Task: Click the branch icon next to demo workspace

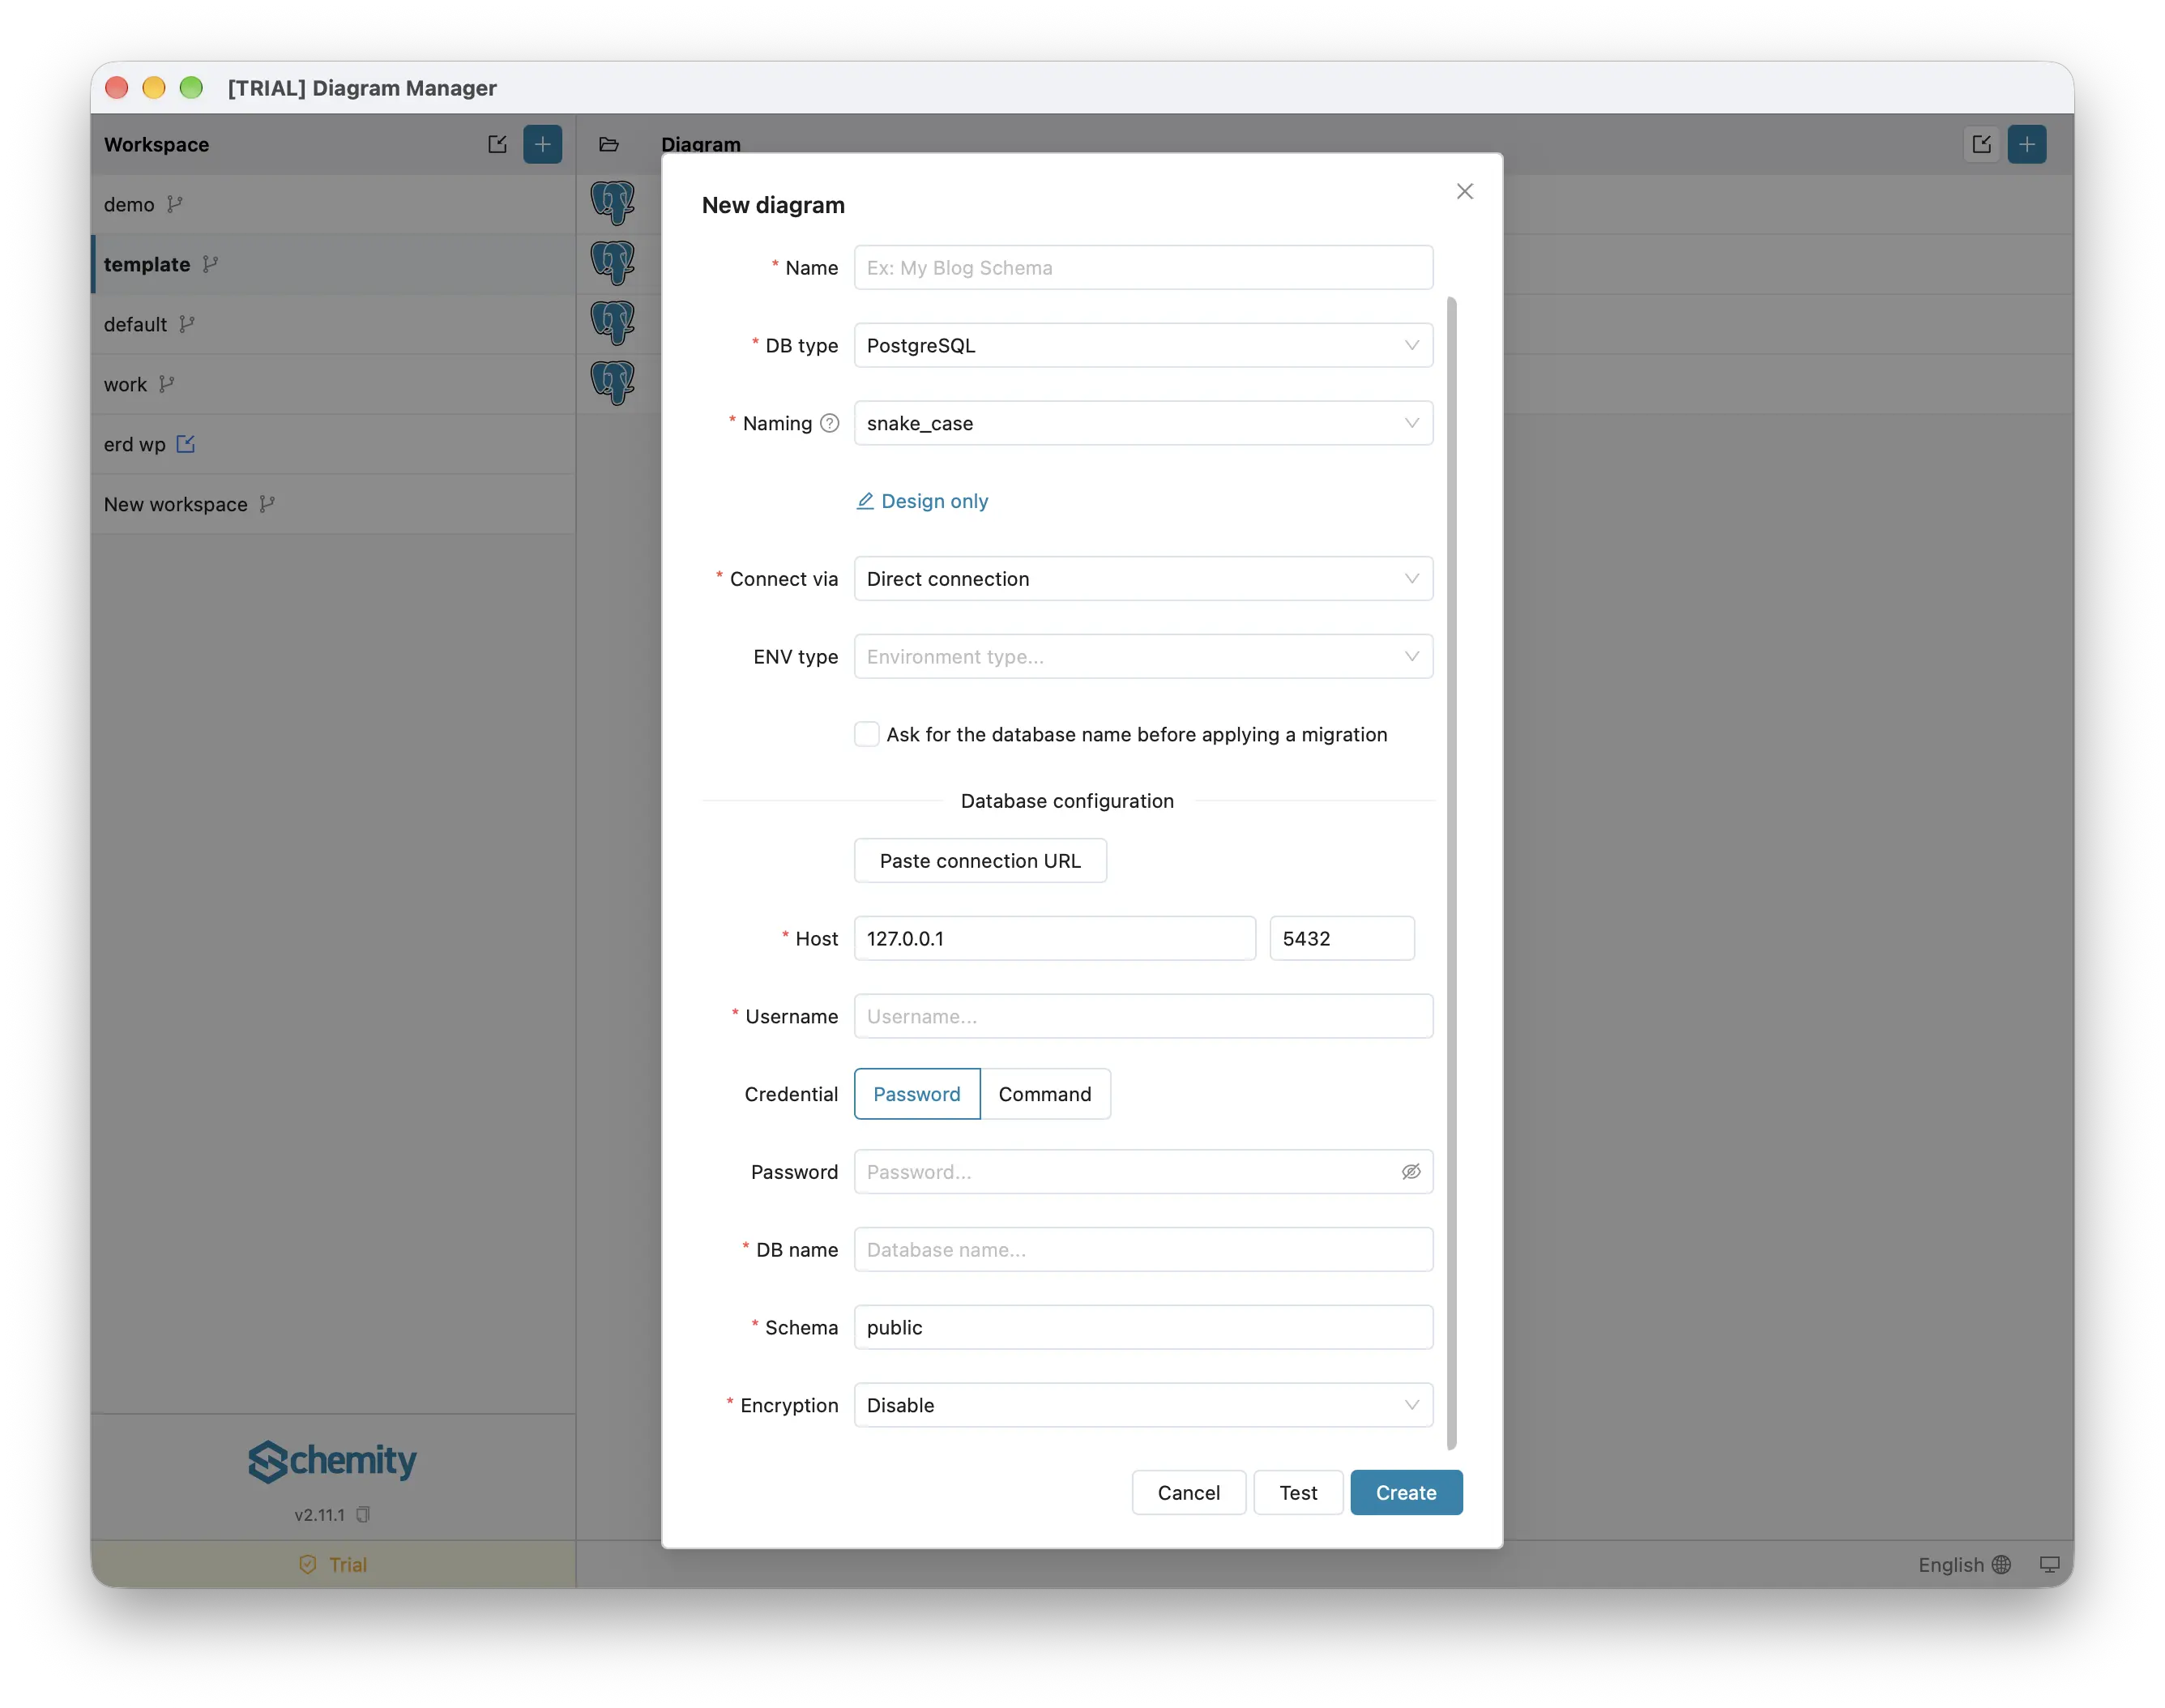Action: 175,204
